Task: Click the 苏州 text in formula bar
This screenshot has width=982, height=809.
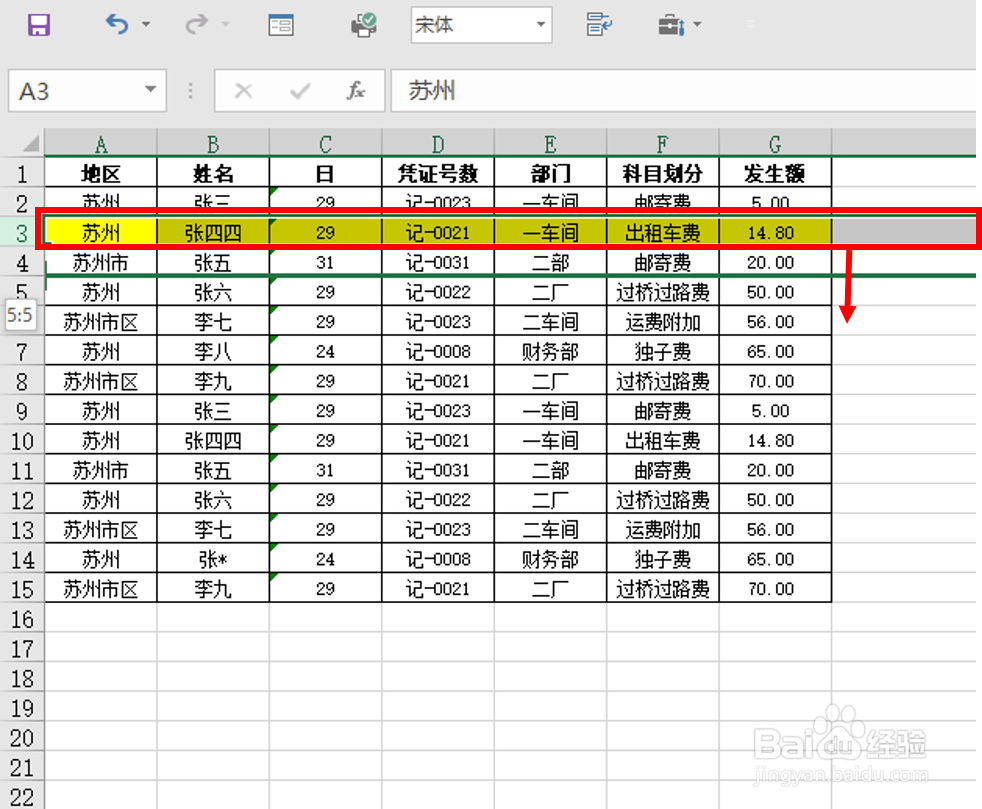Action: 430,90
